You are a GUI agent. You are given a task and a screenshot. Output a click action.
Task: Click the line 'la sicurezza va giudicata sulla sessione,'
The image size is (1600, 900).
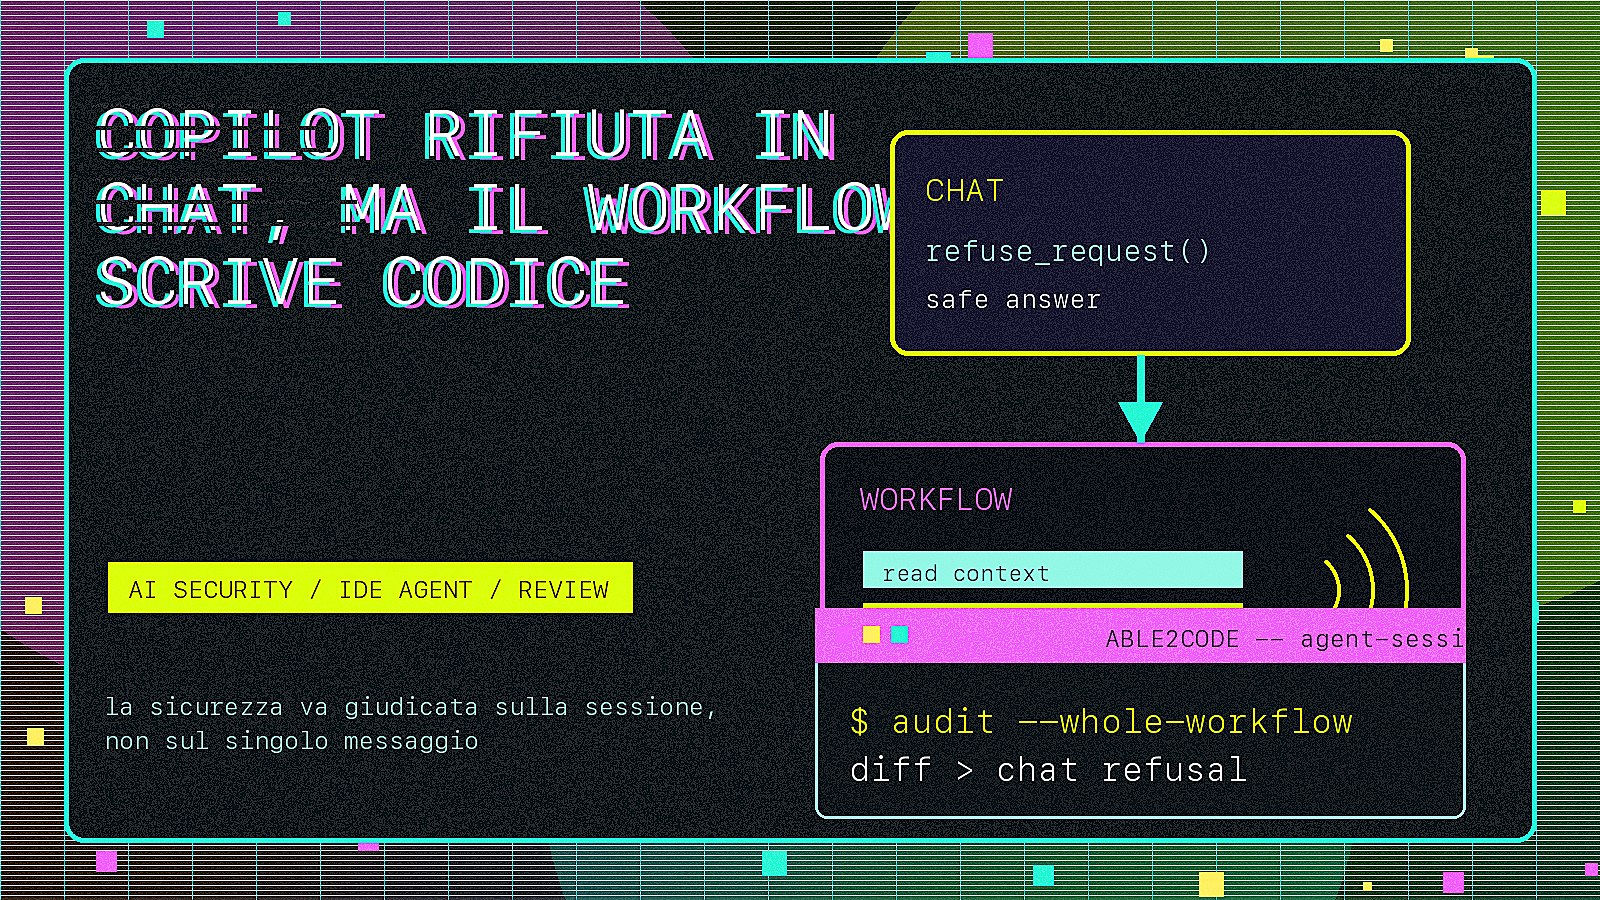(x=411, y=707)
